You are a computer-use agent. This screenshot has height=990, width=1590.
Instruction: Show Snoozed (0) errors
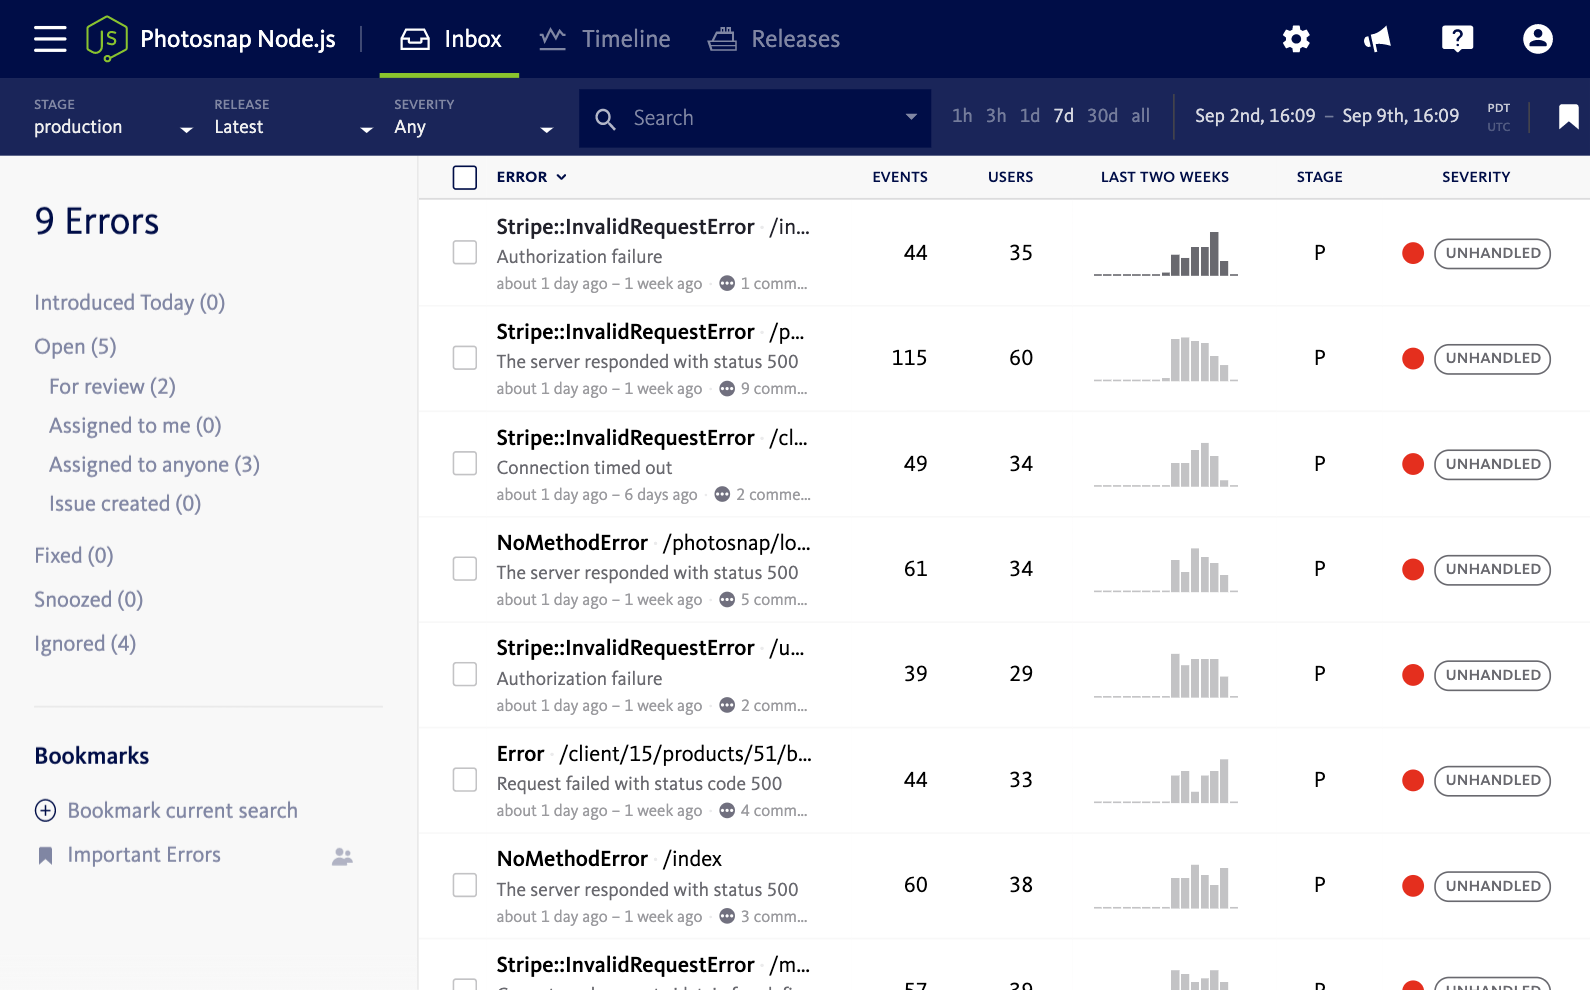coord(89,600)
